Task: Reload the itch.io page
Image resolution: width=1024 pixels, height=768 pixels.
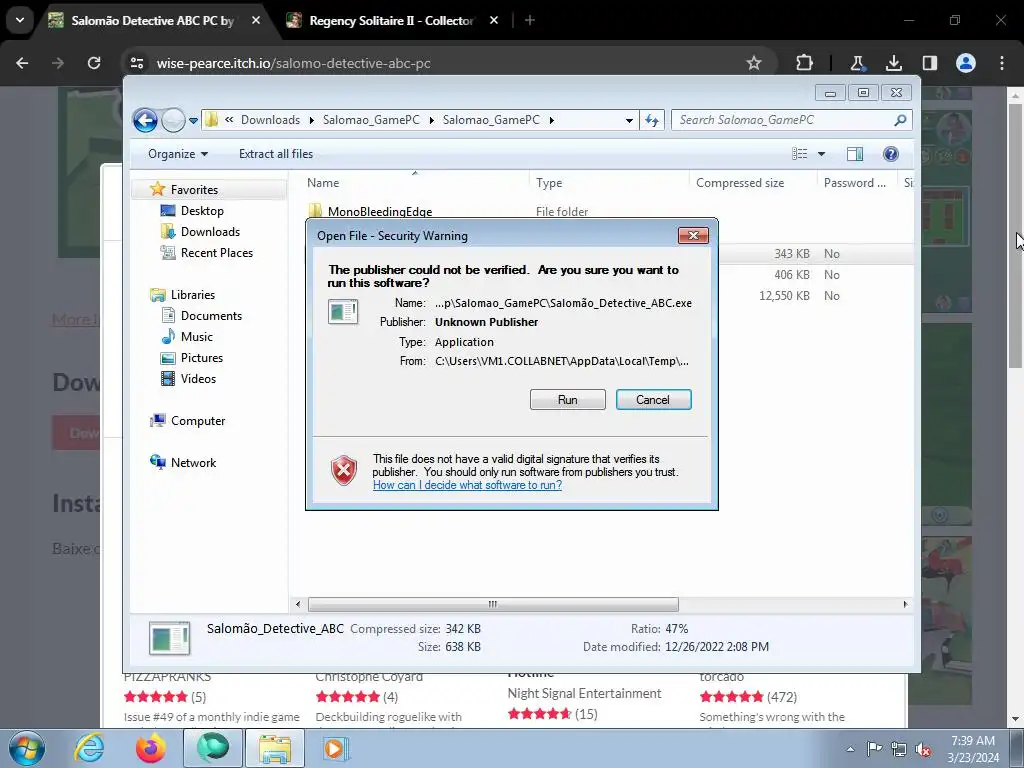Action: point(94,63)
